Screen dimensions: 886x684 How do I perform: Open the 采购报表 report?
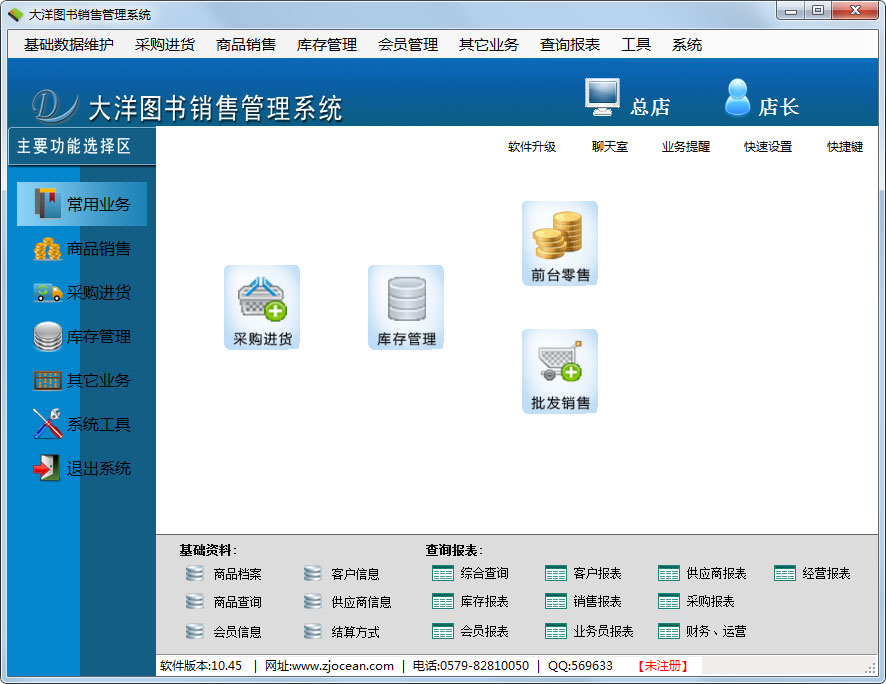point(696,602)
